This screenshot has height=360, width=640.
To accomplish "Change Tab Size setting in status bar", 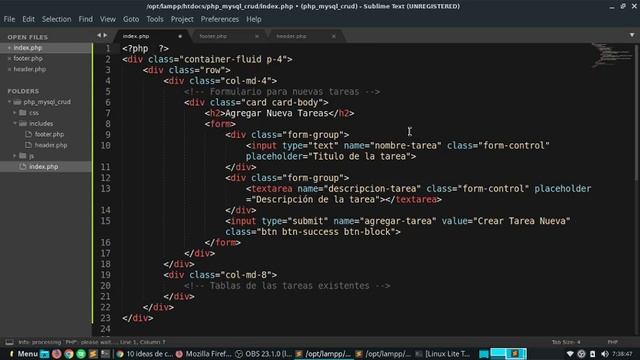I will [x=566, y=342].
